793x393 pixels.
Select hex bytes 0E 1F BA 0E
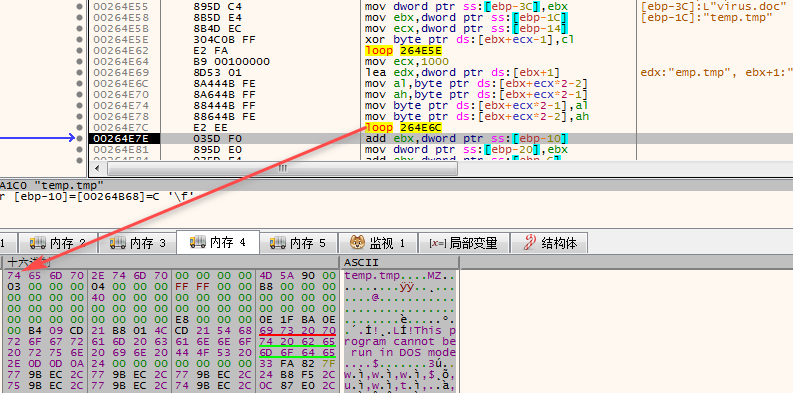(x=297, y=320)
